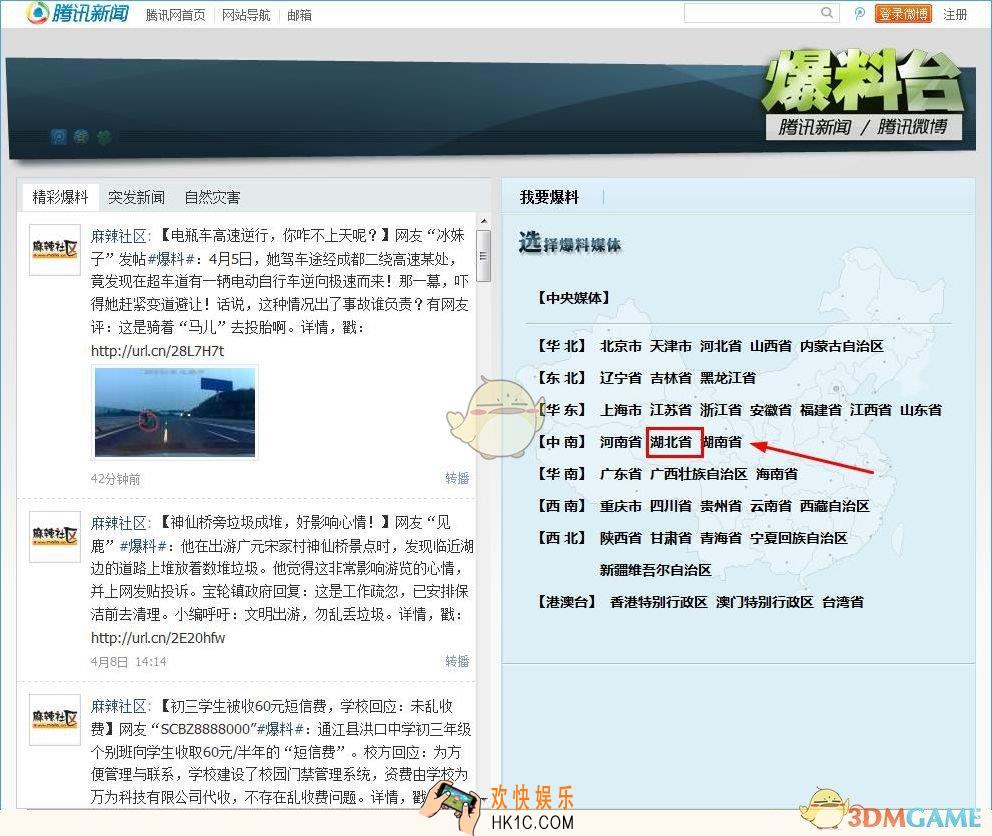Select 河北省 region
Screen dimensions: 992x836
tap(721, 346)
